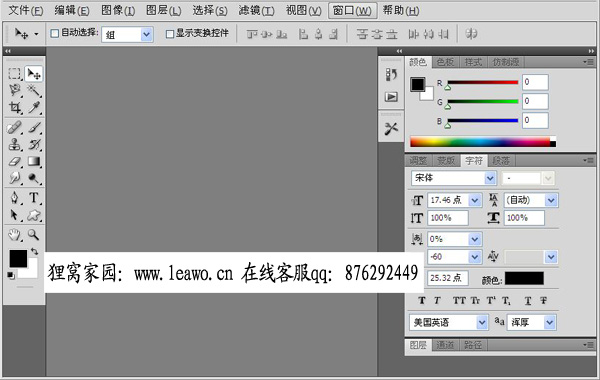The height and width of the screenshot is (380, 600).
Task: Select the Move tool in toolbox
Action: click(x=34, y=73)
